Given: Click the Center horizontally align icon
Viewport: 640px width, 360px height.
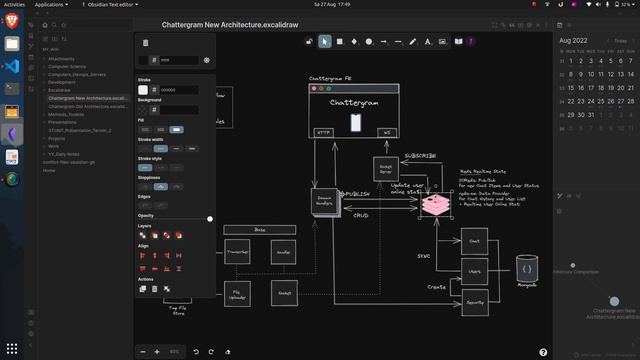Looking at the screenshot, I should [155, 256].
